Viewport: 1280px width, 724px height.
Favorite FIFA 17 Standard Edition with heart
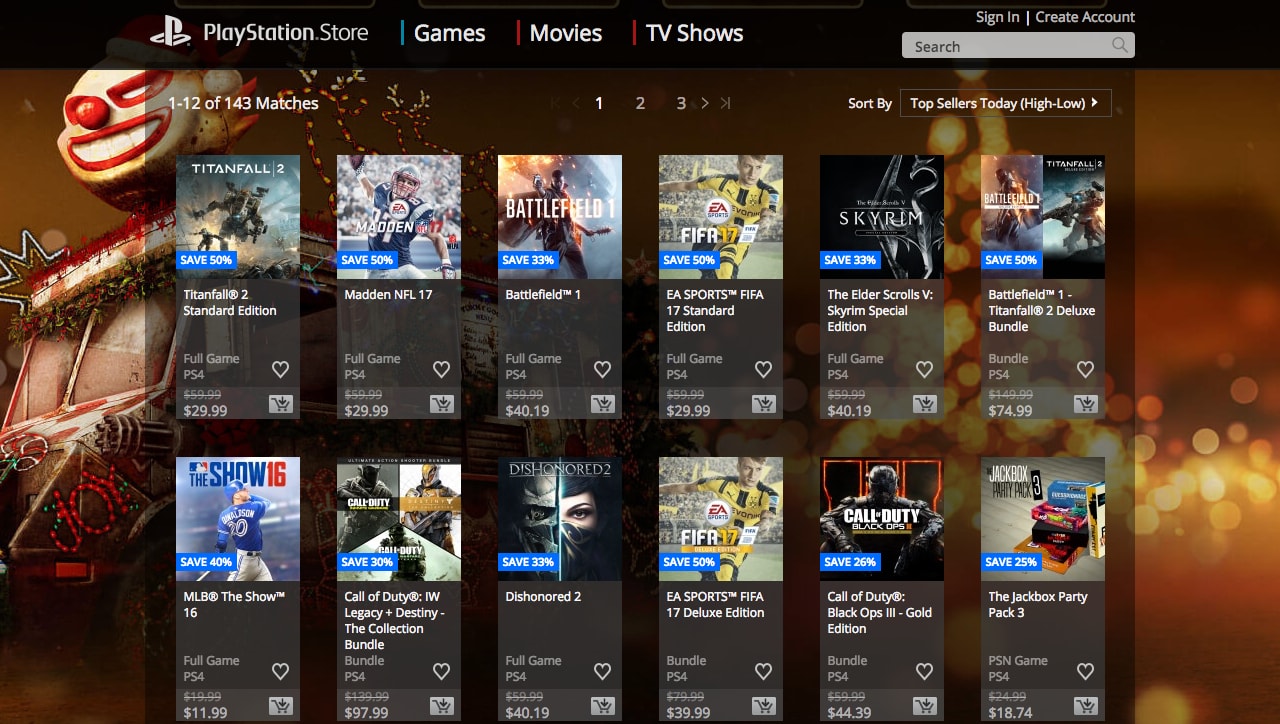coord(763,369)
